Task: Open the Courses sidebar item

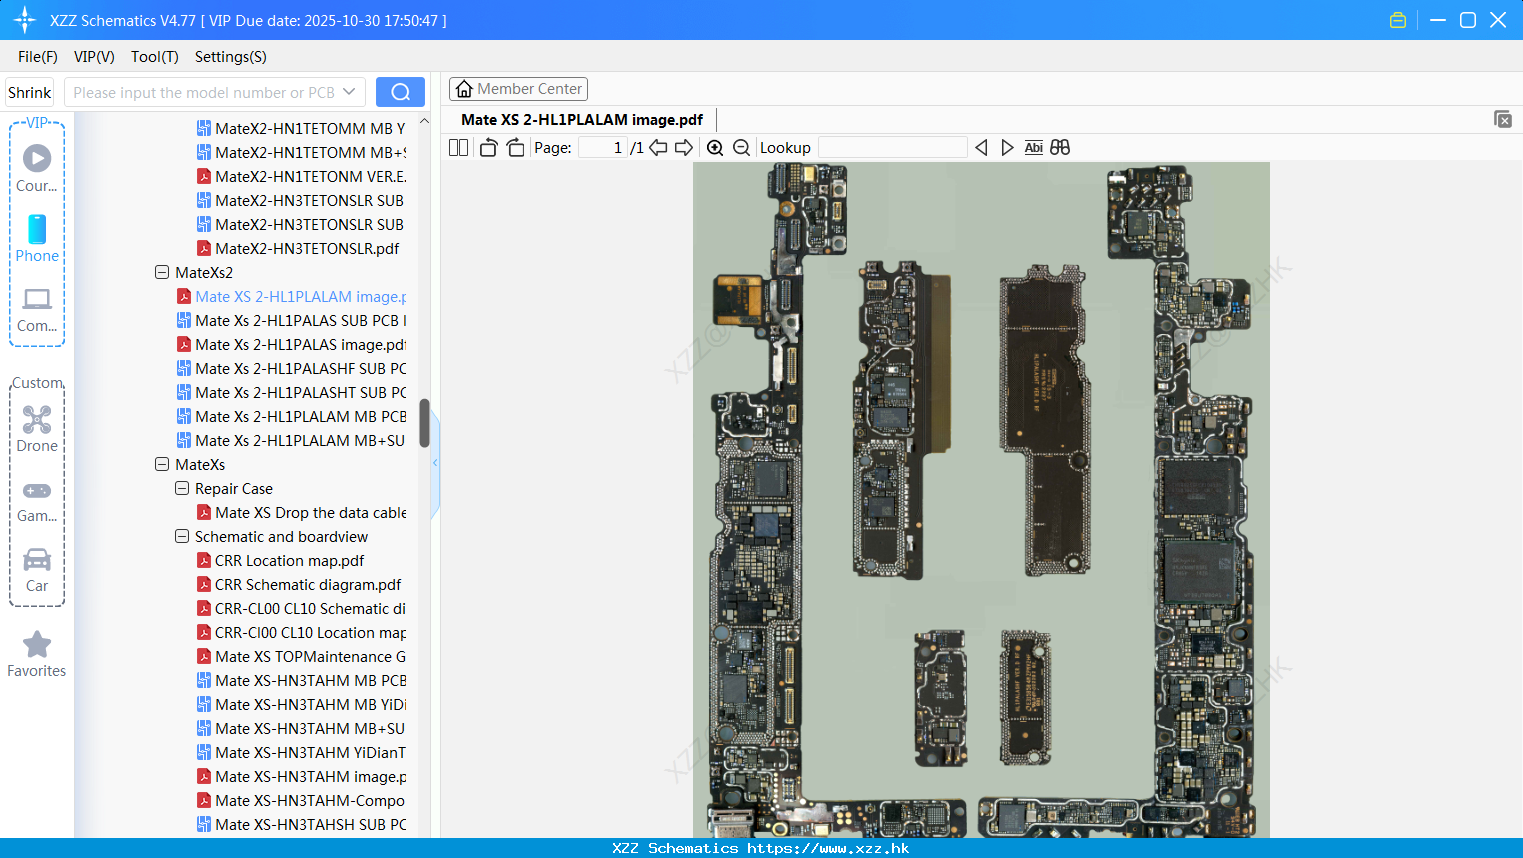Action: (x=37, y=168)
